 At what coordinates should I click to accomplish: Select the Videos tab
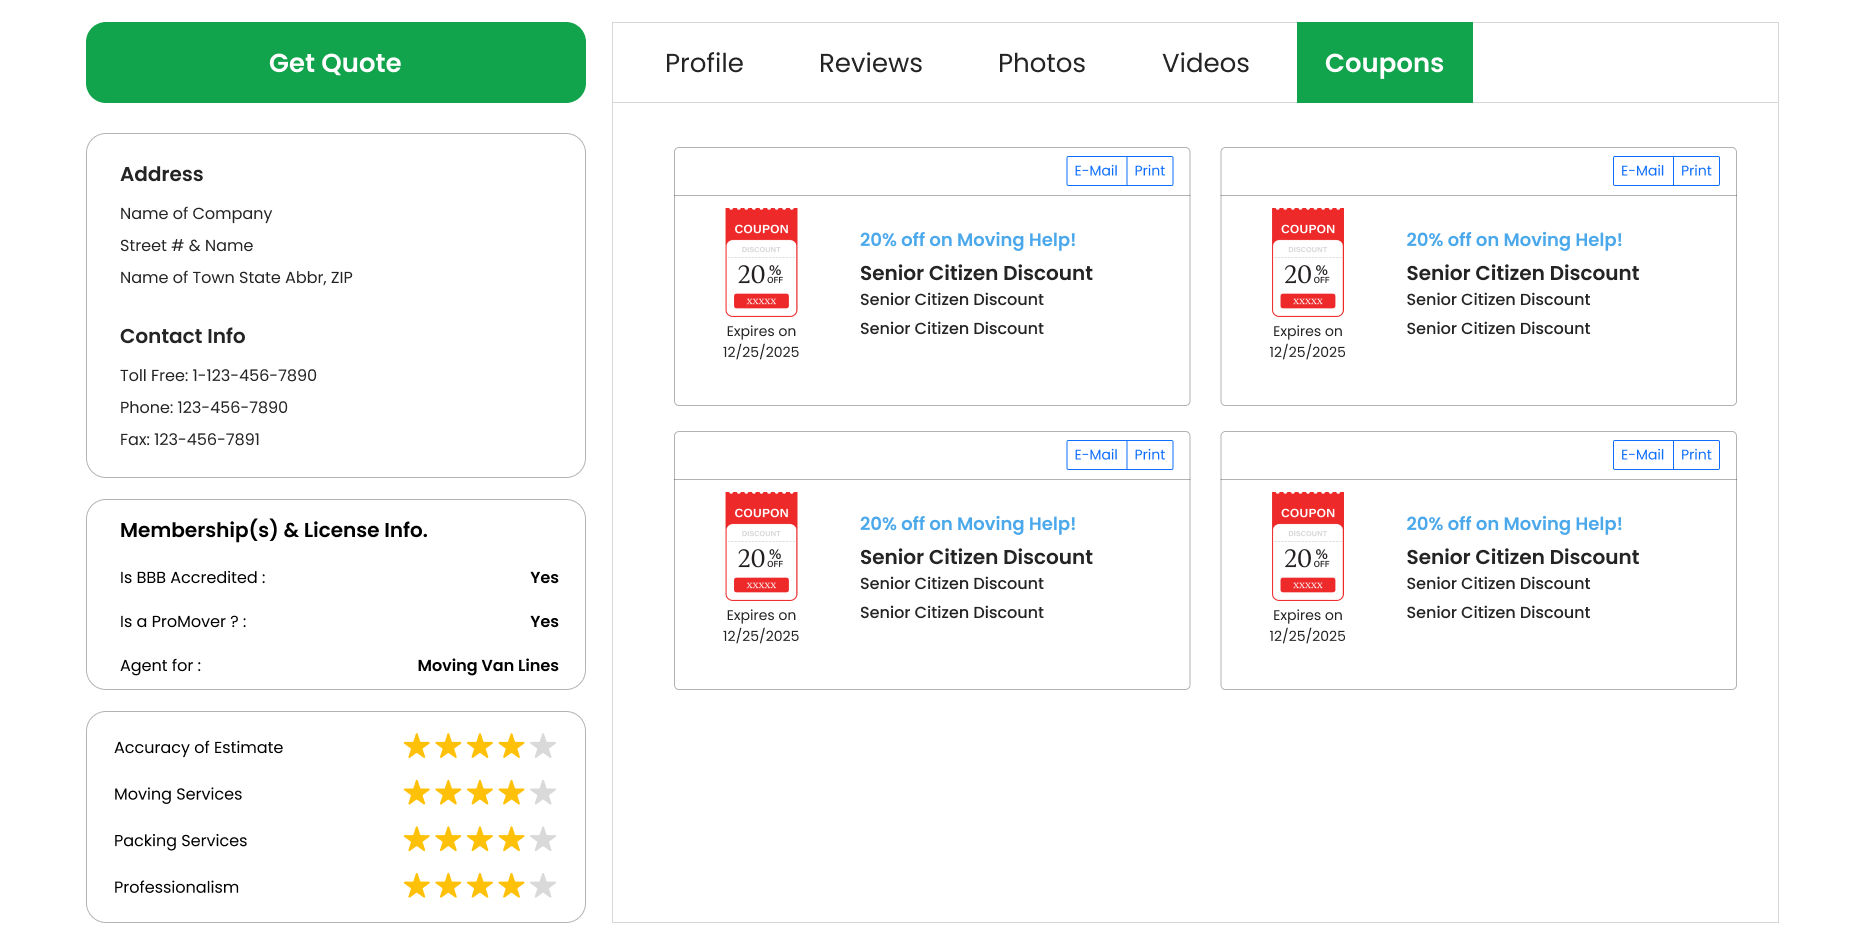1205,62
